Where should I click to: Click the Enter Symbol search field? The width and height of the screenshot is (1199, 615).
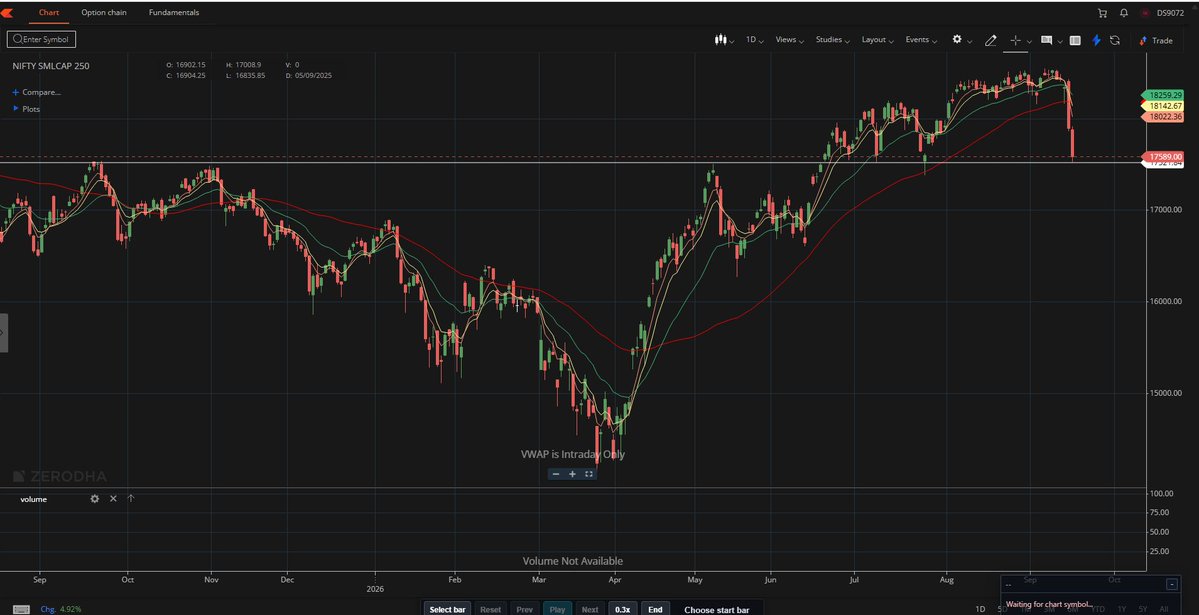click(41, 39)
